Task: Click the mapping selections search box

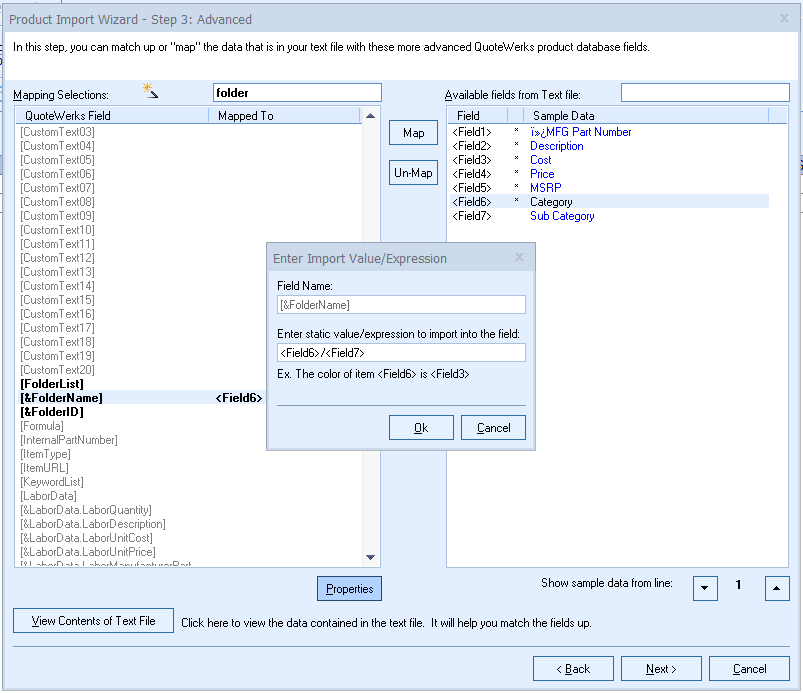Action: coord(297,93)
